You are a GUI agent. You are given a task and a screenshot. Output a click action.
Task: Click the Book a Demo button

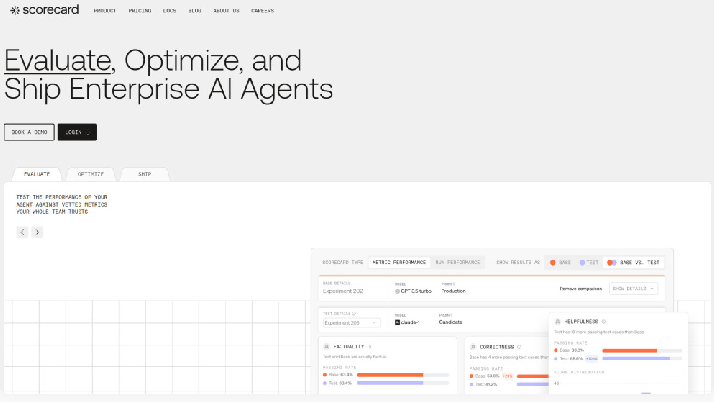click(29, 132)
